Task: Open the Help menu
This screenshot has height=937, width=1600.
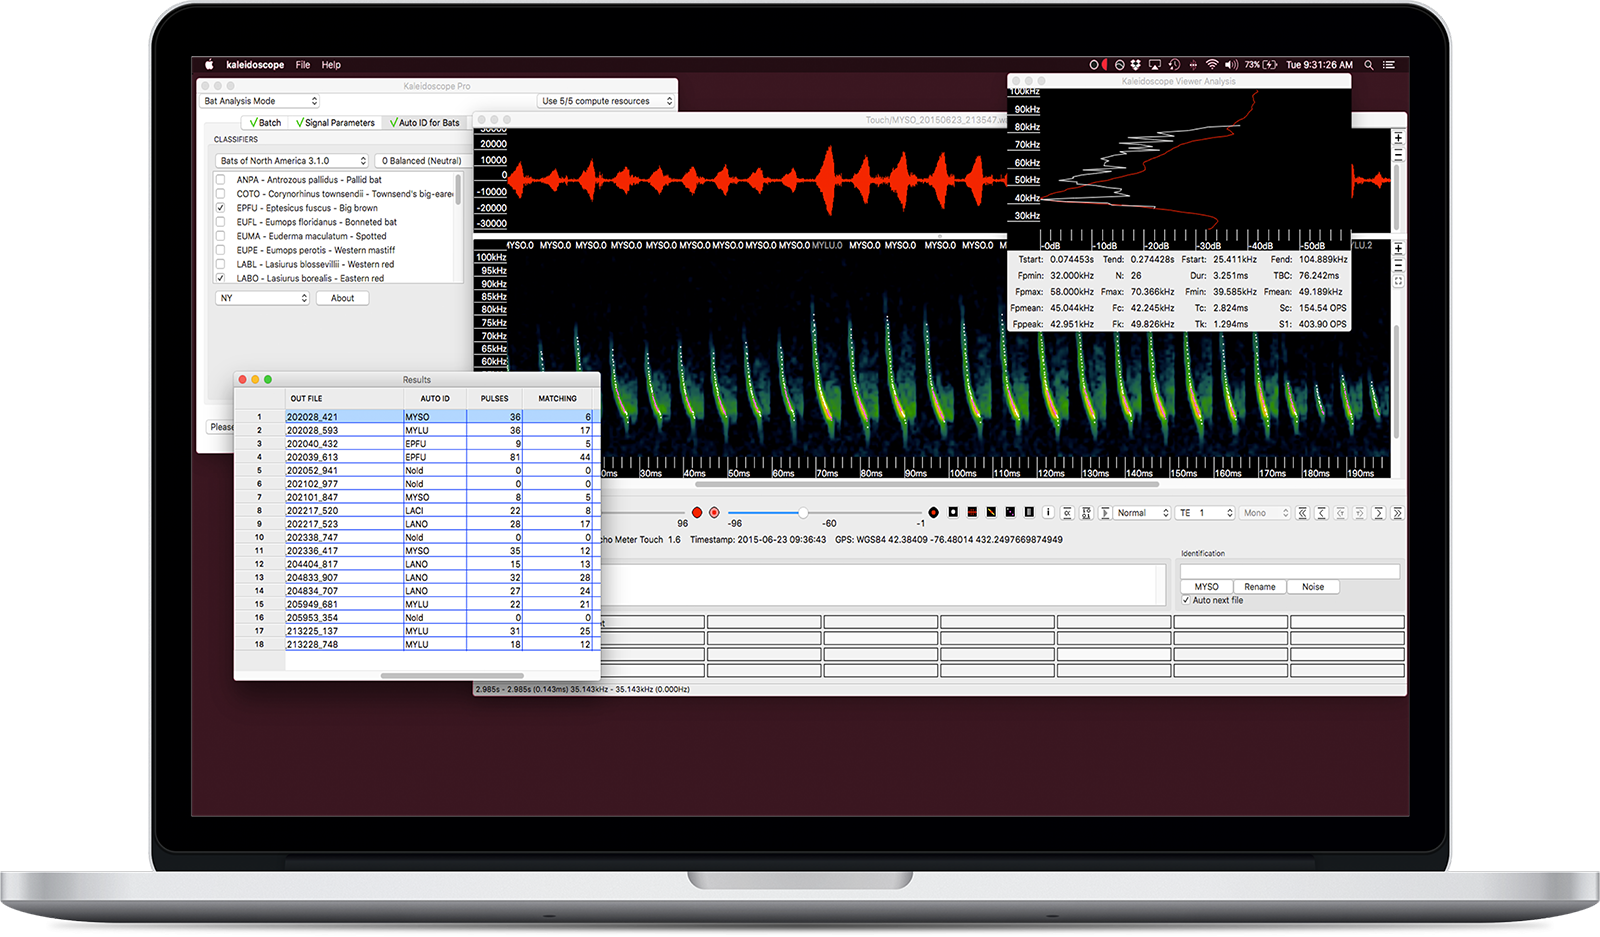Action: 331,65
